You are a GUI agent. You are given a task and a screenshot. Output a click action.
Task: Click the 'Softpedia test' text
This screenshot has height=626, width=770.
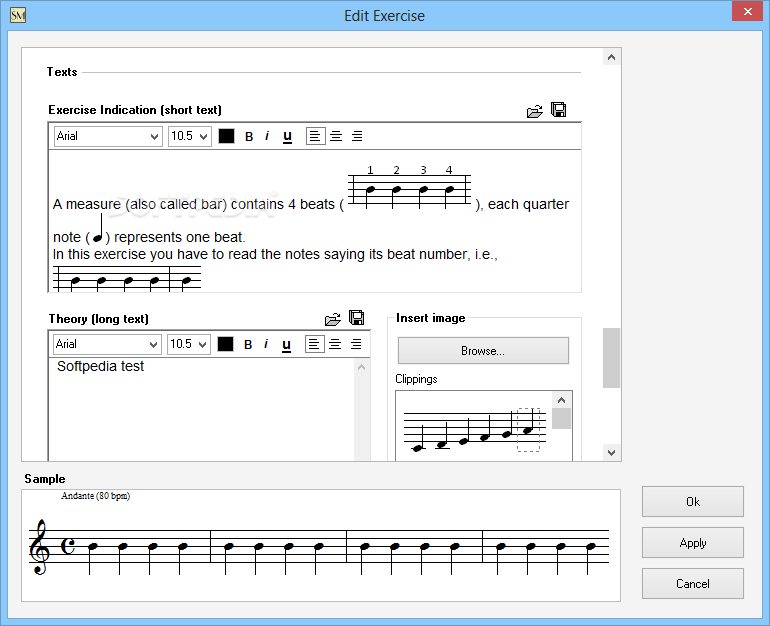click(x=100, y=366)
